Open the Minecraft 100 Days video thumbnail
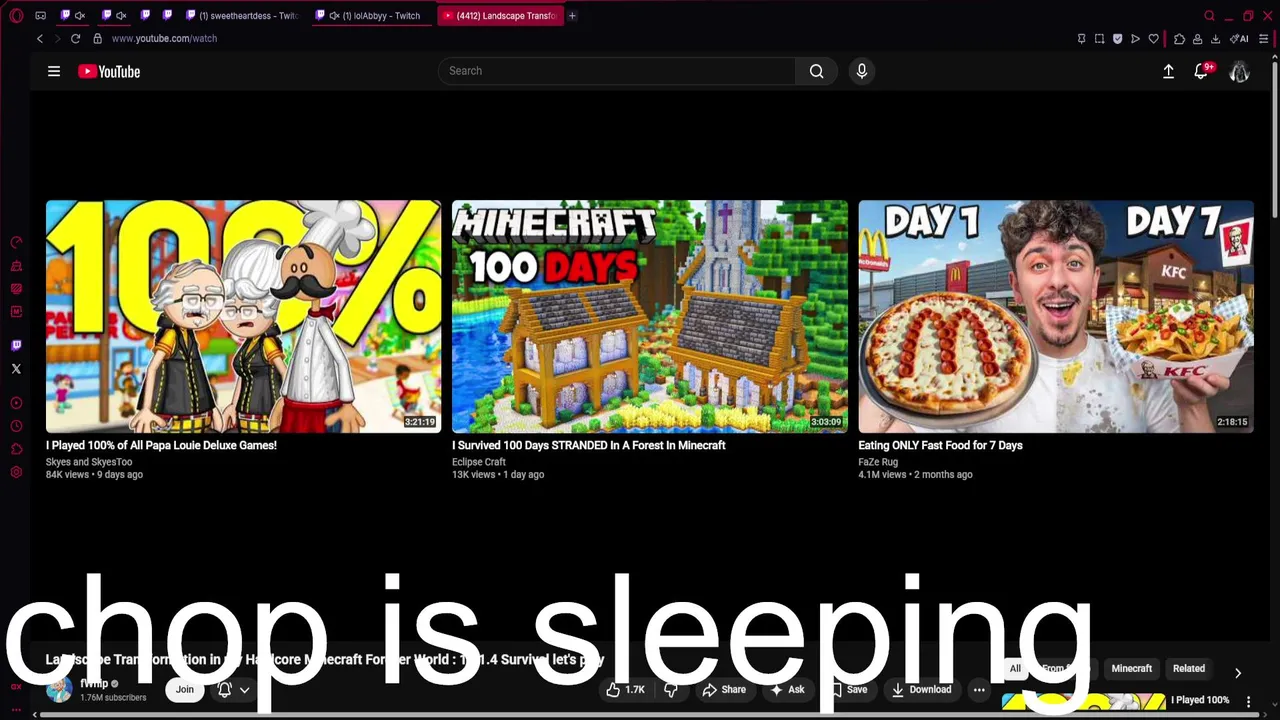The image size is (1280, 720). click(x=650, y=316)
